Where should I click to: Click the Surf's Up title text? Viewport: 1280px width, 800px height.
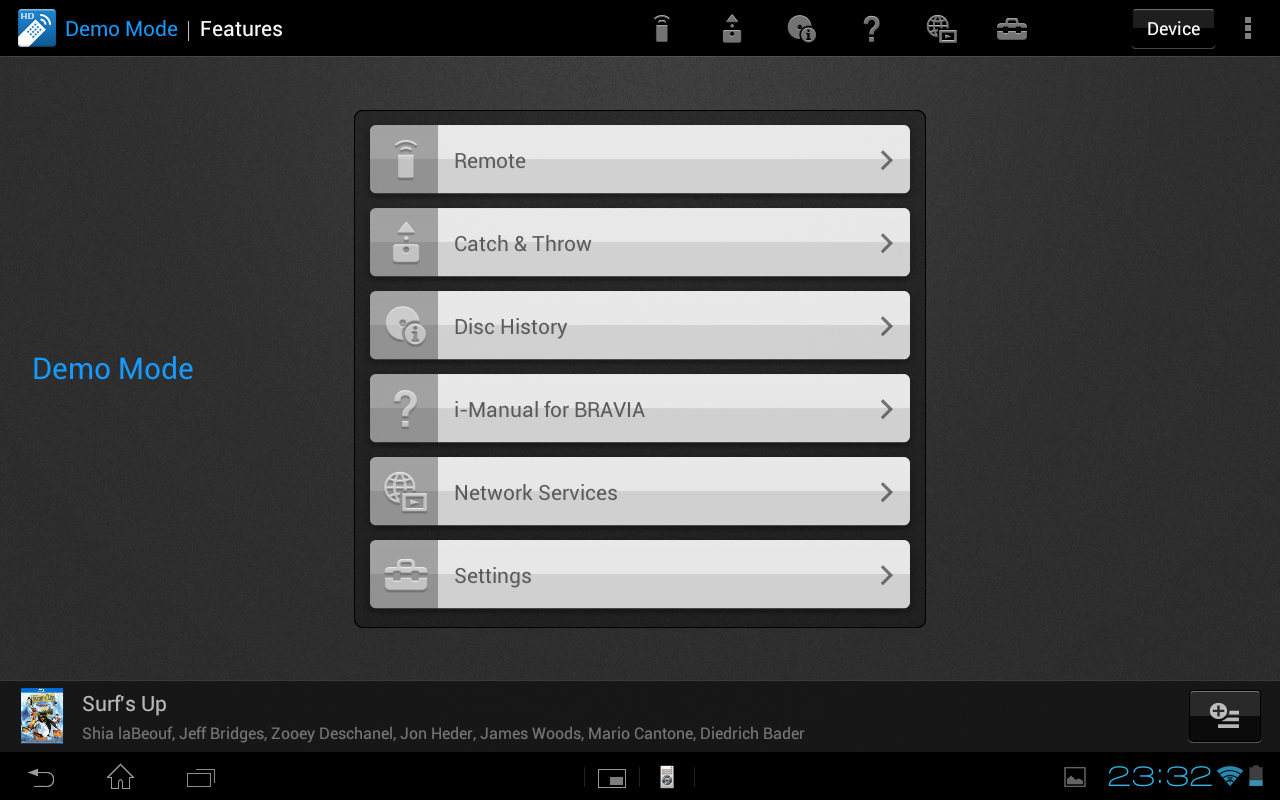click(x=124, y=704)
